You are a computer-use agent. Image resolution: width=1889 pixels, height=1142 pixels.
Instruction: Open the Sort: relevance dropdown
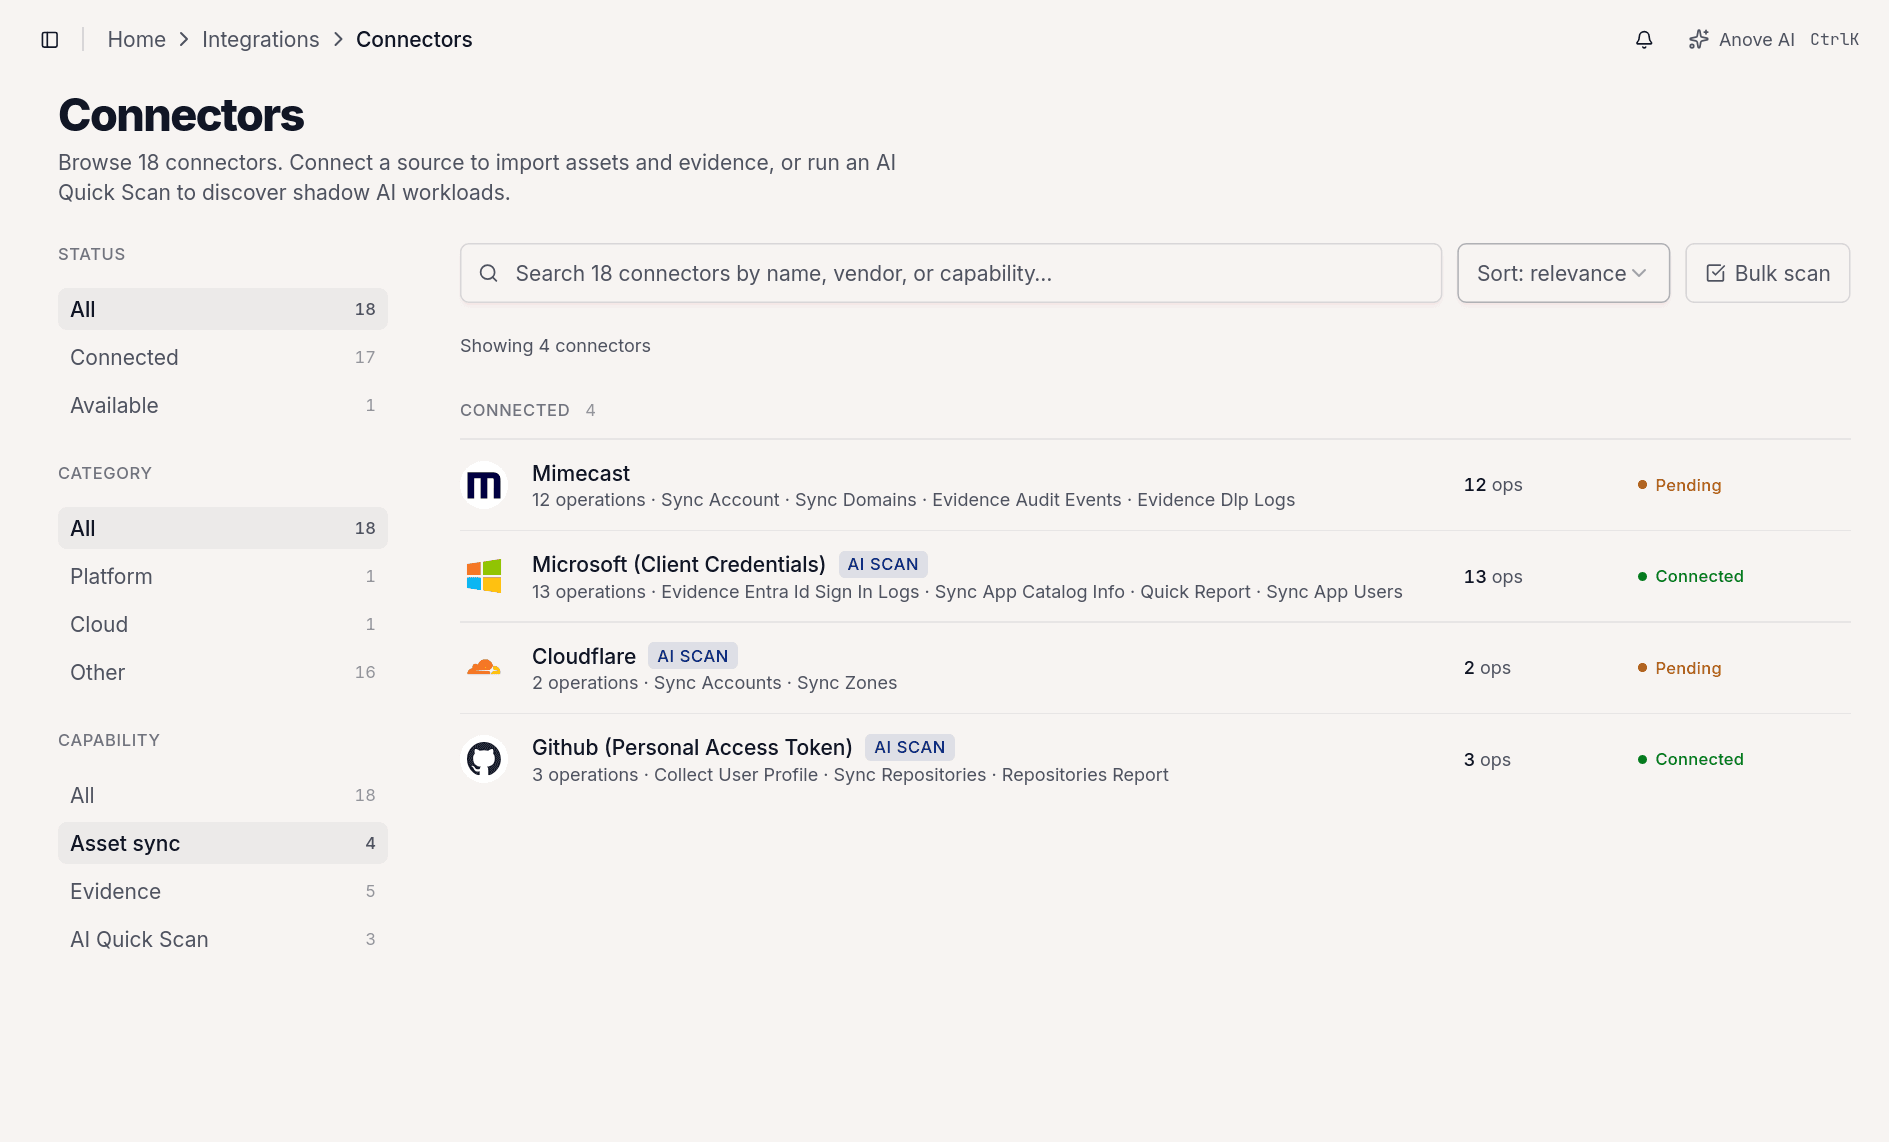[1563, 273]
